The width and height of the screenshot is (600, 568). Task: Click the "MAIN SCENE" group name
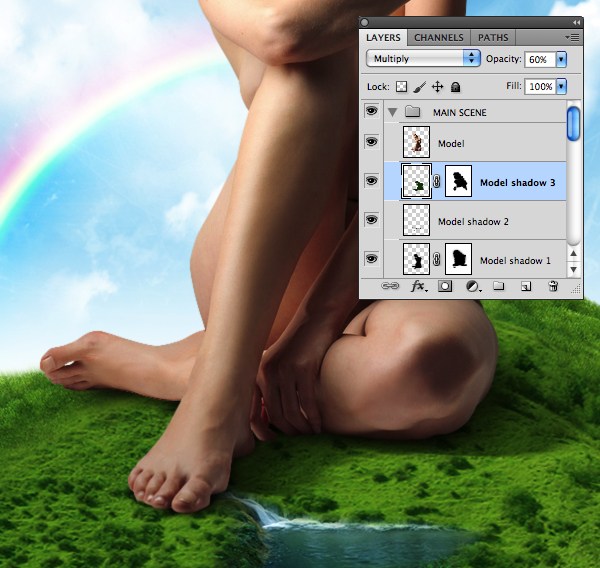point(460,113)
